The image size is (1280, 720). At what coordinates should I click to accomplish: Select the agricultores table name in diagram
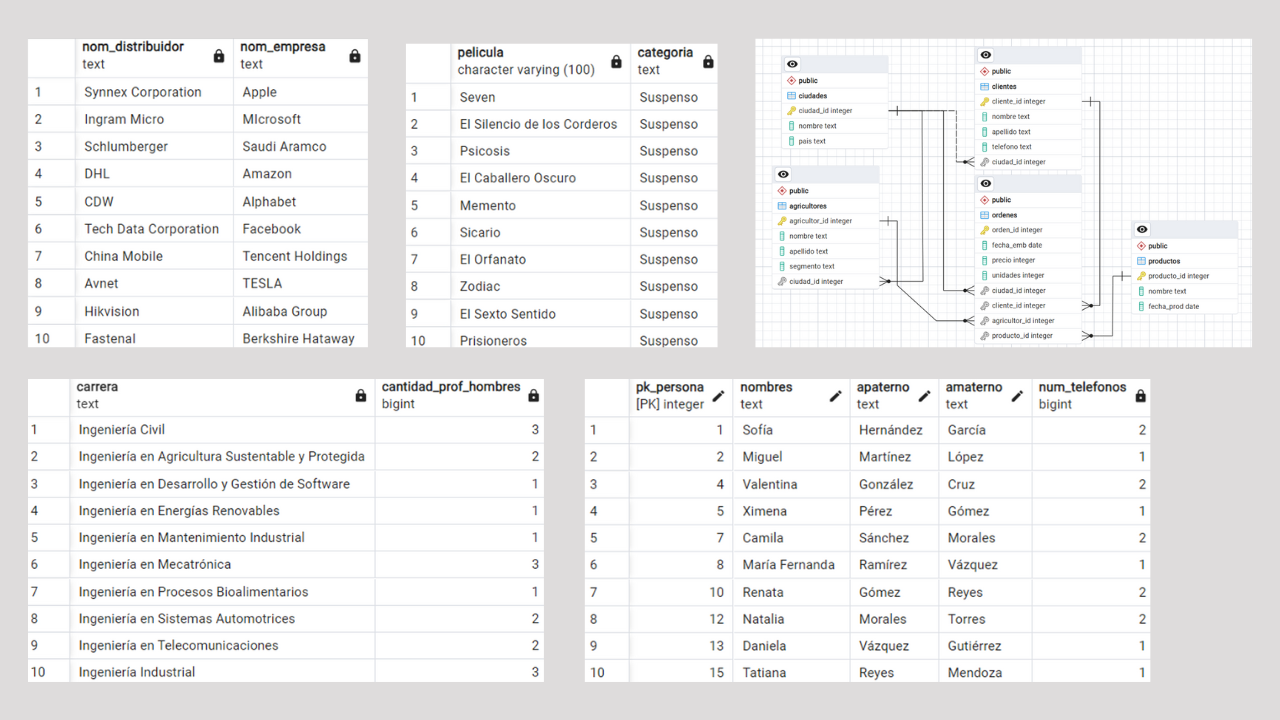pos(808,206)
